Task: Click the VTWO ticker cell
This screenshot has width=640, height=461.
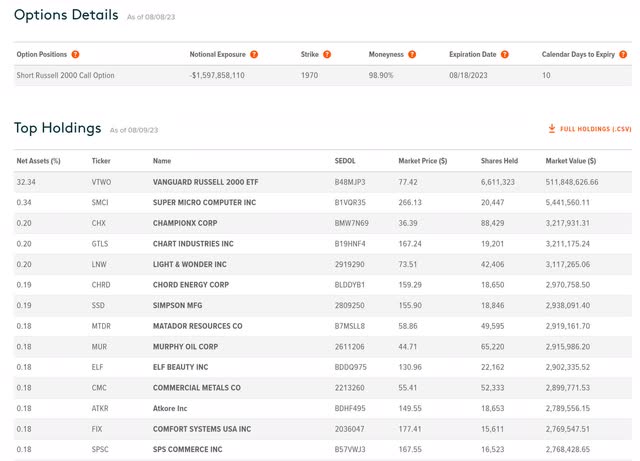Action: click(x=101, y=182)
